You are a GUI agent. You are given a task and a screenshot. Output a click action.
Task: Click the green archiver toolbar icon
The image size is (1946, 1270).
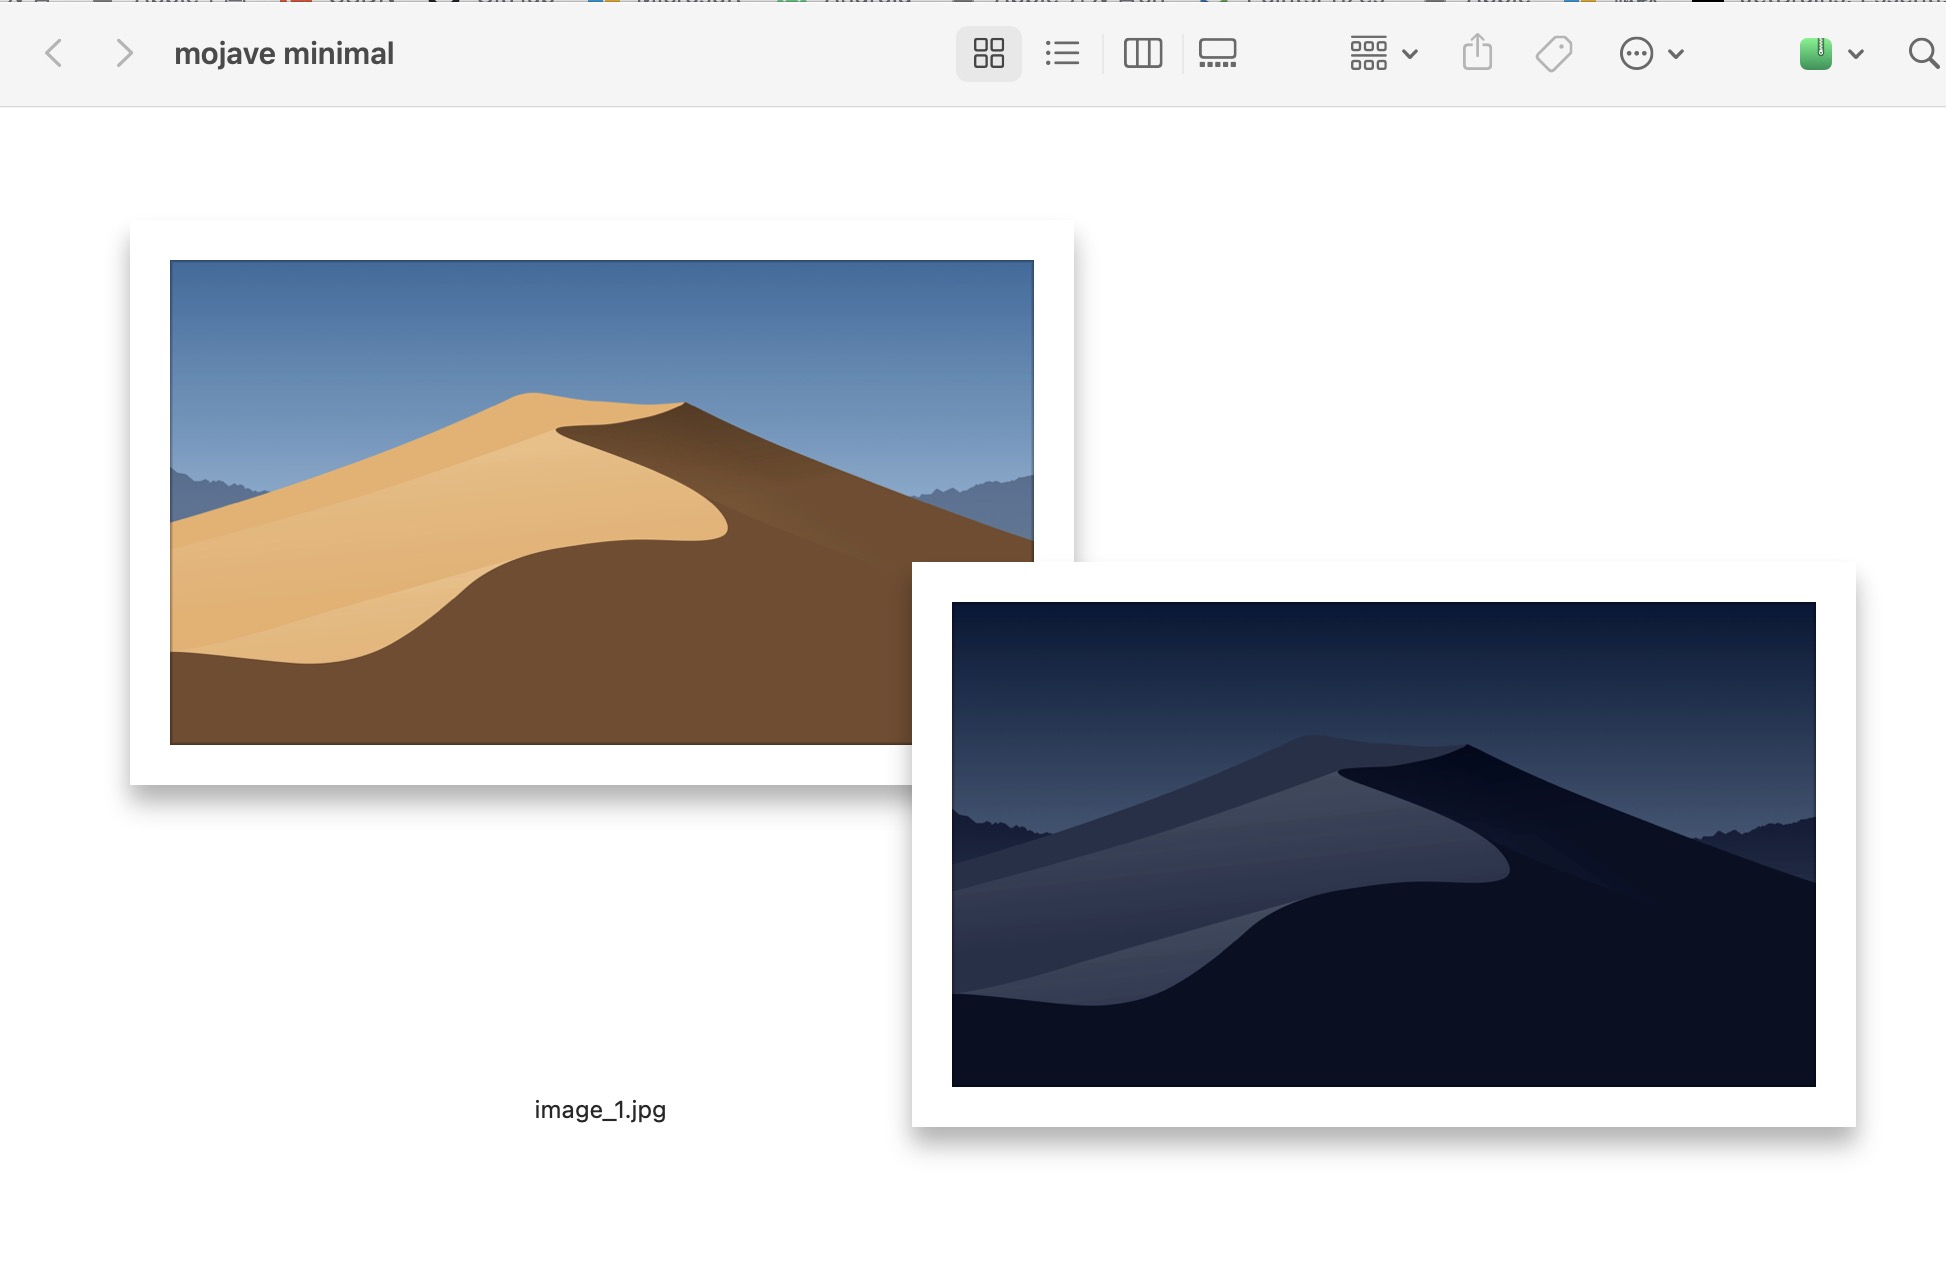tap(1815, 53)
